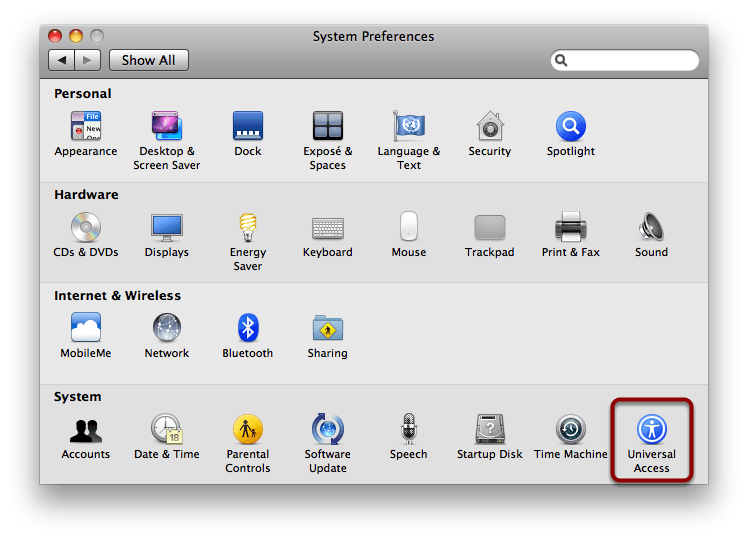Minimize window with the yellow button
The height and width of the screenshot is (539, 748).
point(76,36)
